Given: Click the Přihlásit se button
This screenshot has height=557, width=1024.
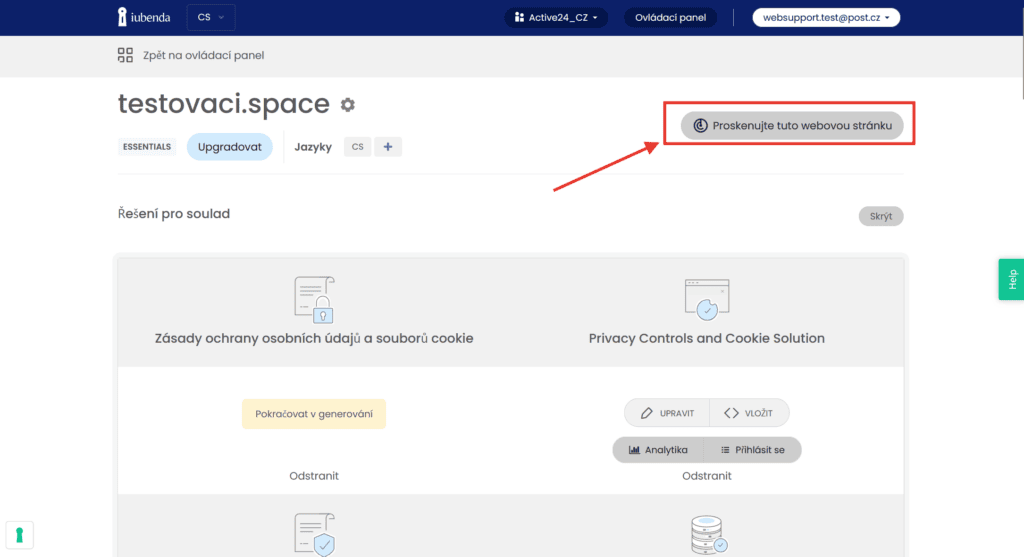Looking at the screenshot, I should click(x=752, y=450).
